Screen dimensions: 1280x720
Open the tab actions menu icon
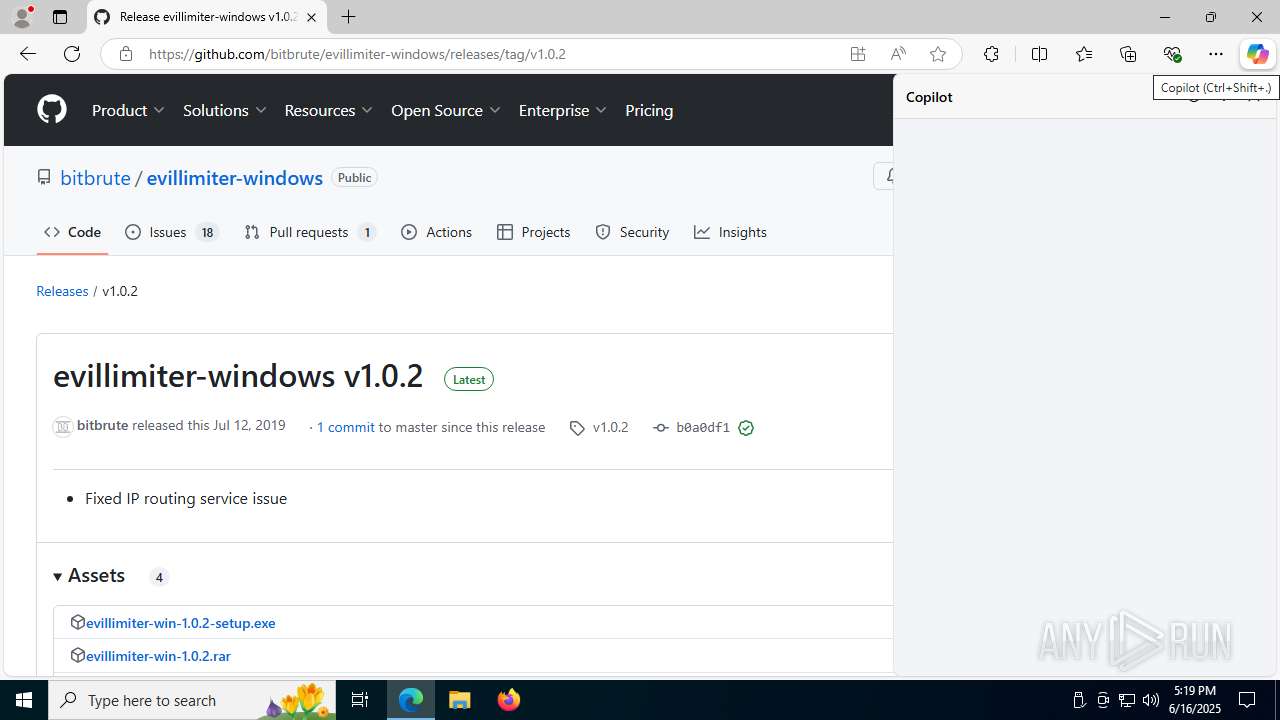pyautogui.click(x=60, y=17)
